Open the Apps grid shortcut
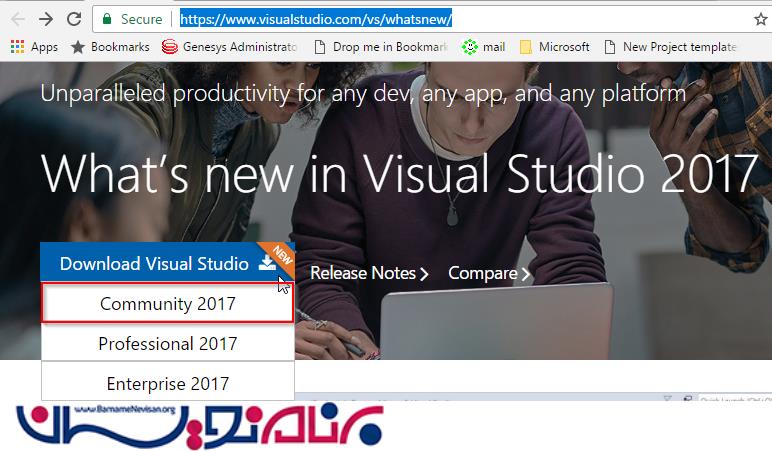The image size is (772, 451). (x=34, y=47)
